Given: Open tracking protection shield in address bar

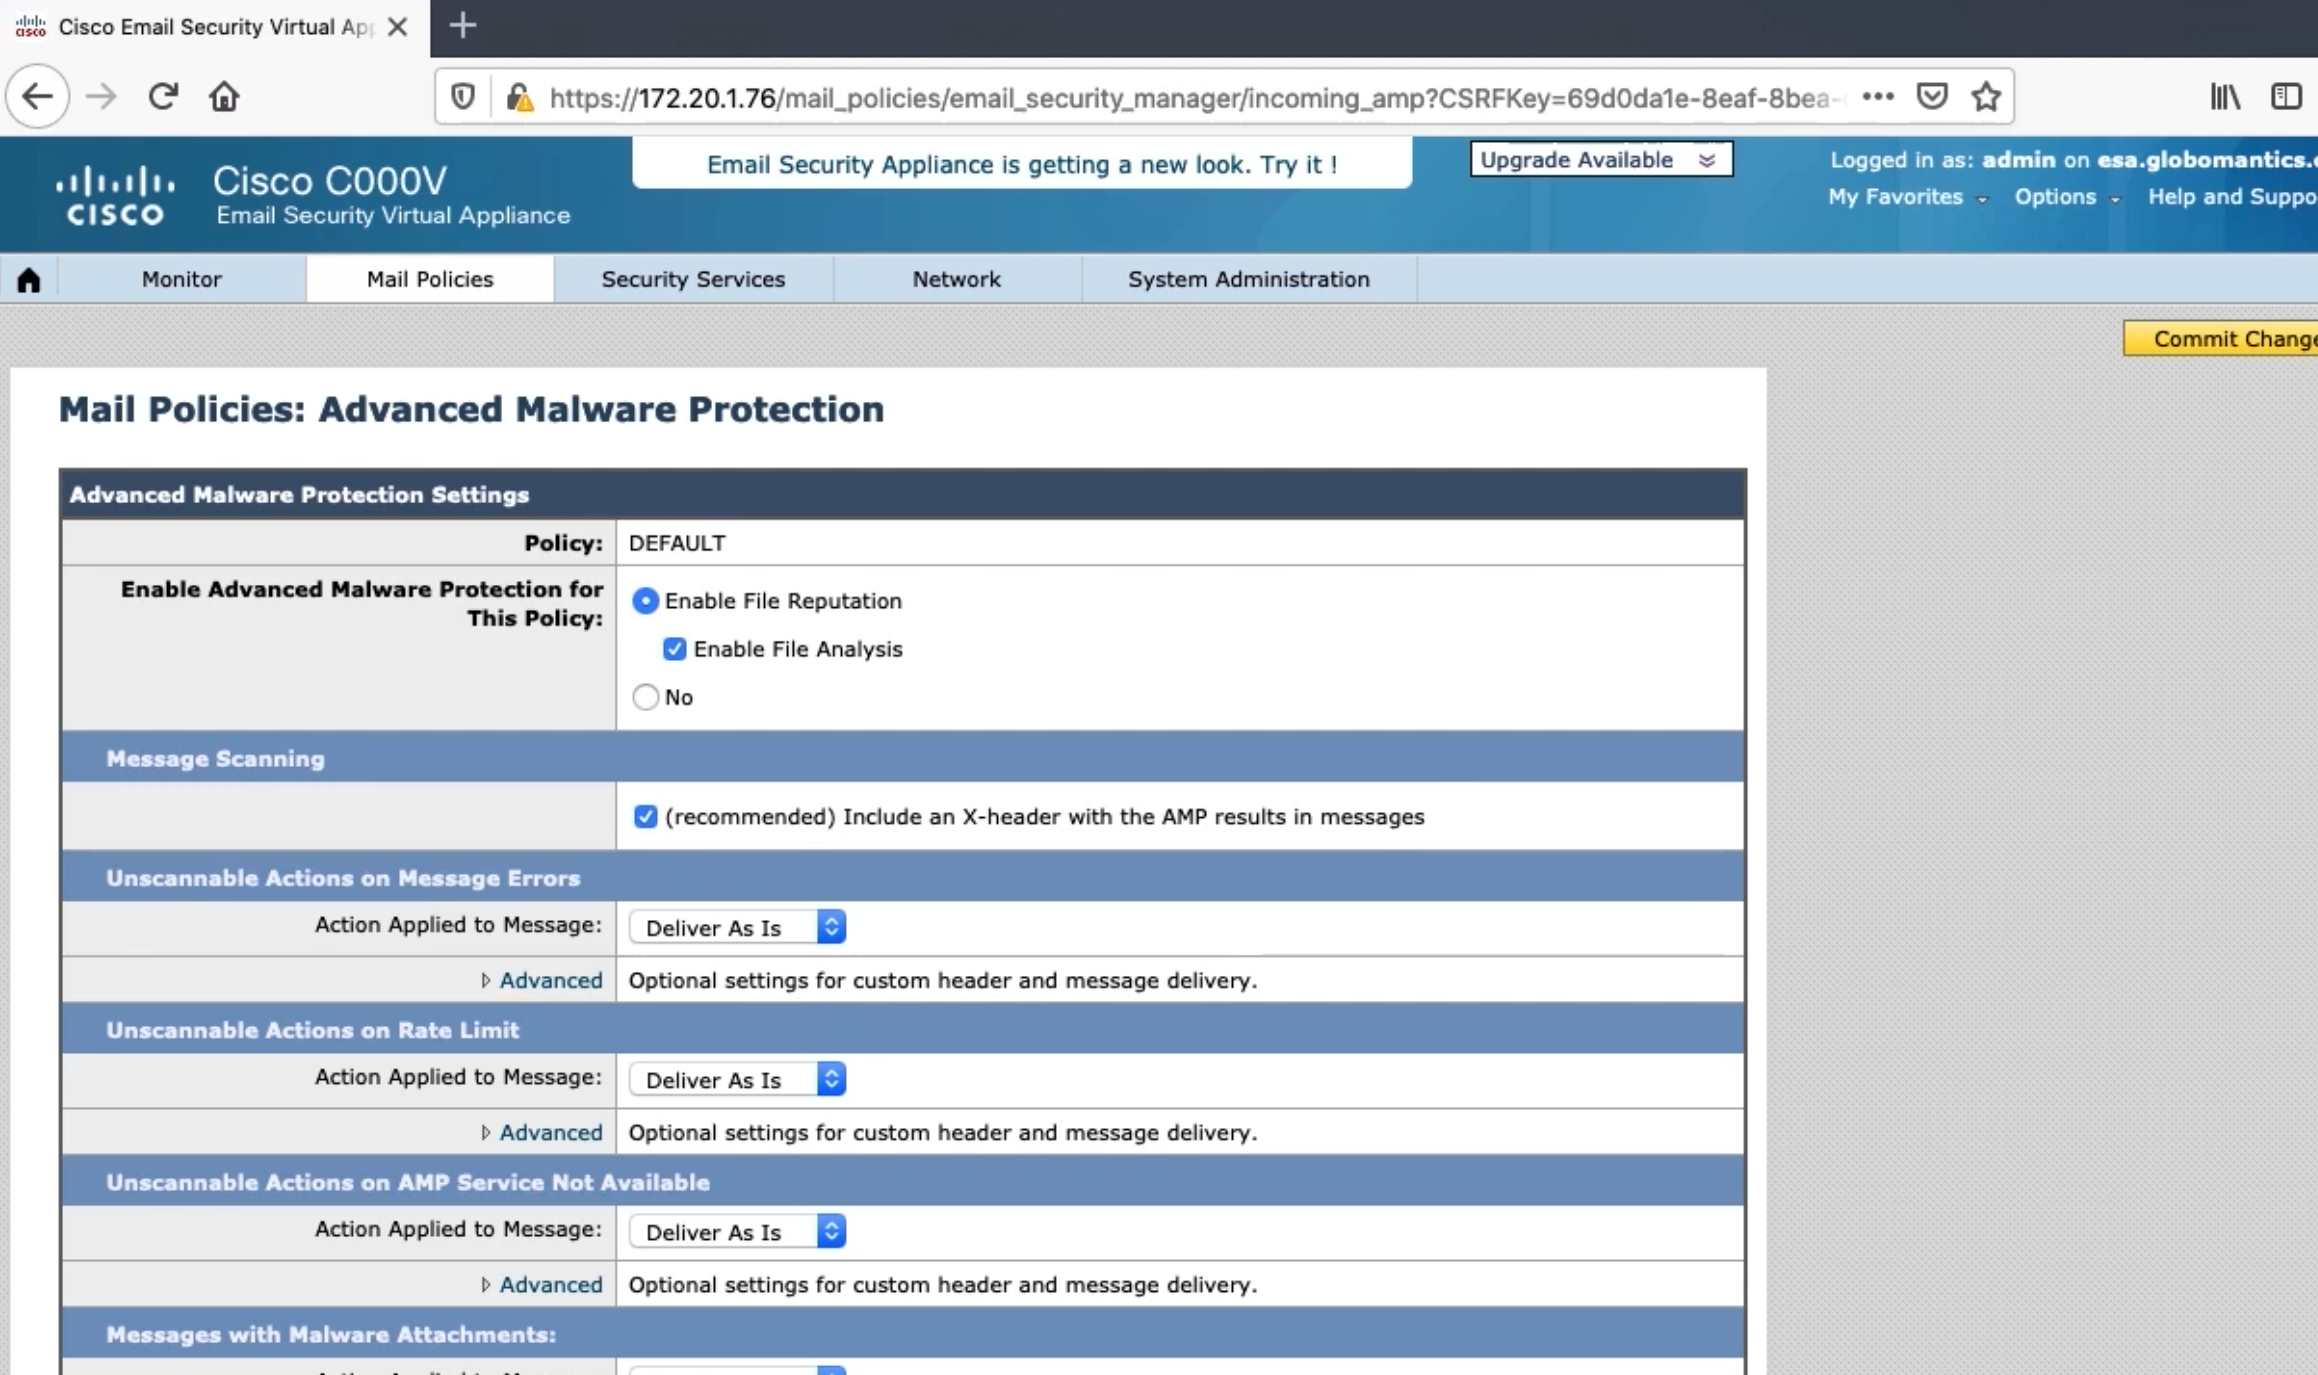Looking at the screenshot, I should click(x=462, y=97).
